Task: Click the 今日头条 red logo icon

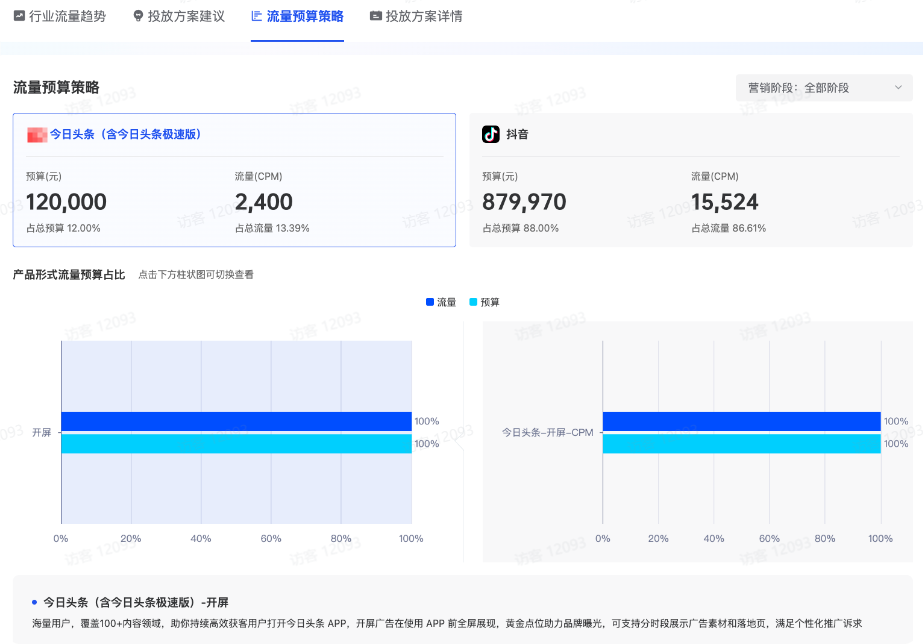Action: (x=36, y=135)
